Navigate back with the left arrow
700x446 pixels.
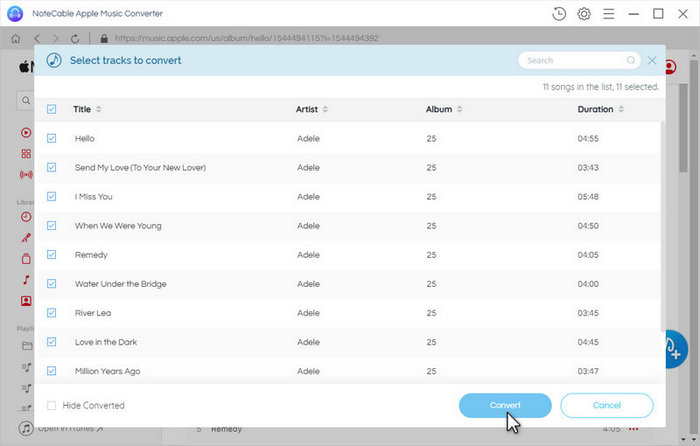click(37, 38)
